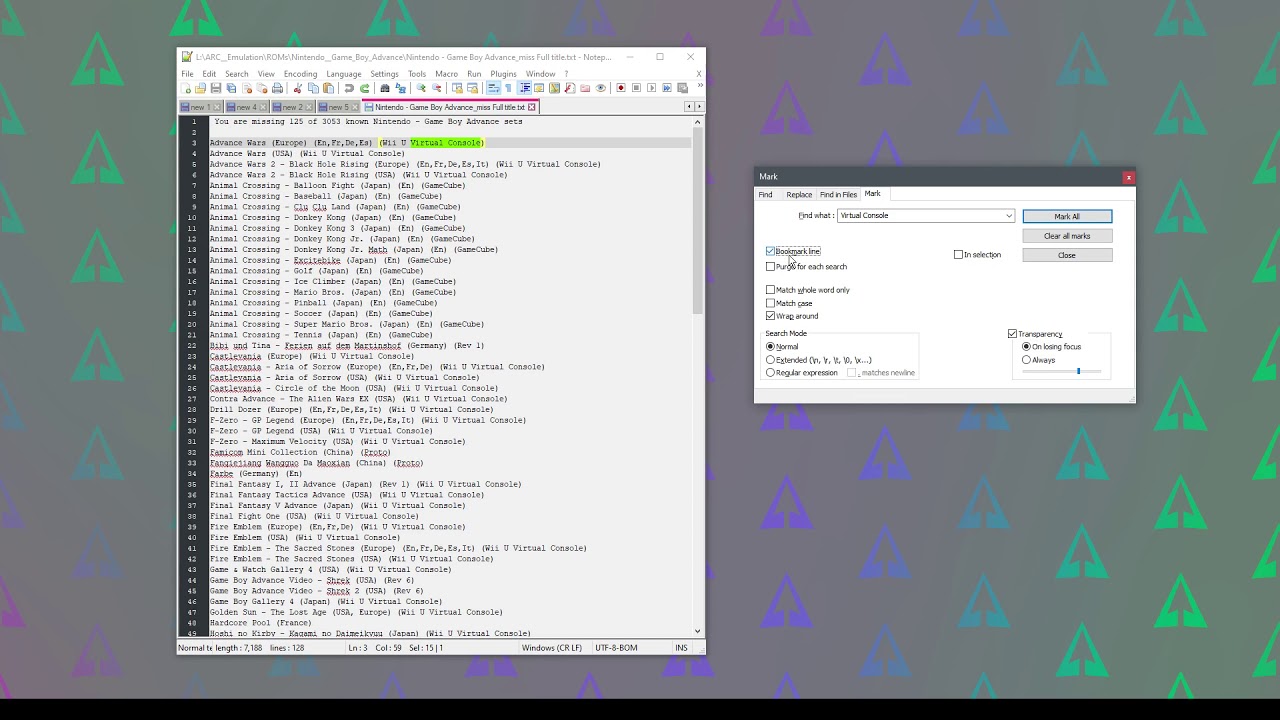Enable Match whole word only checkbox

[770, 290]
